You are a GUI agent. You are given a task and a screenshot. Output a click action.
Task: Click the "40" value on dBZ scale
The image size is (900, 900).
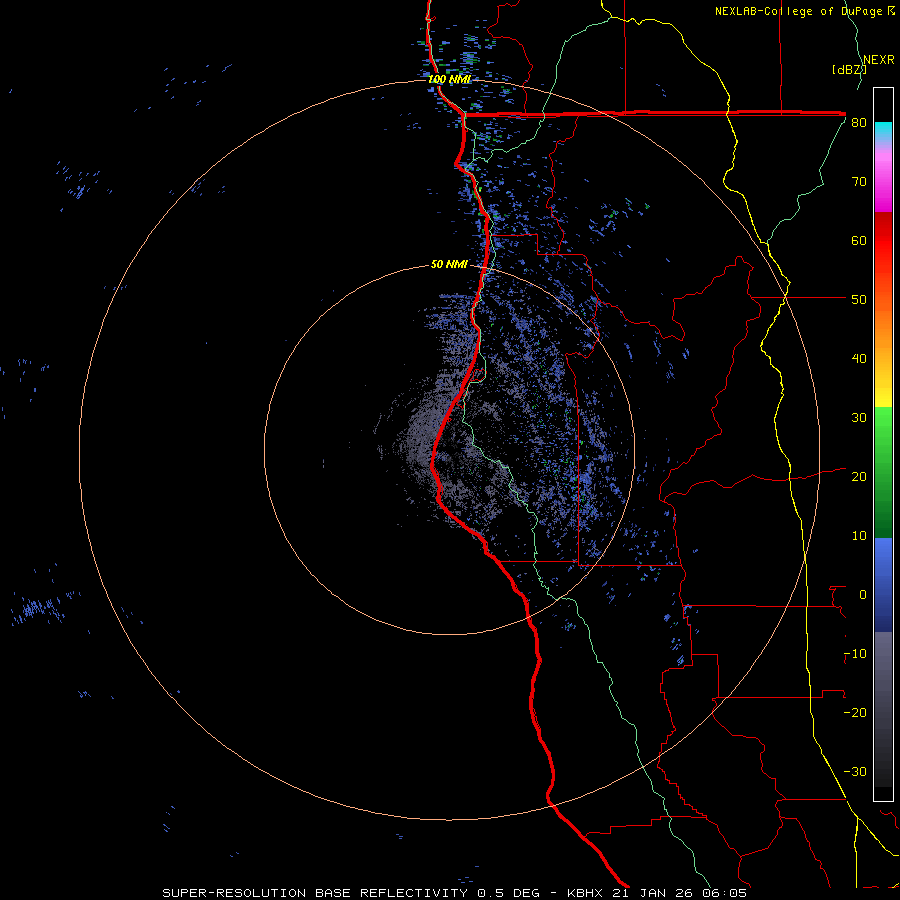tap(859, 359)
